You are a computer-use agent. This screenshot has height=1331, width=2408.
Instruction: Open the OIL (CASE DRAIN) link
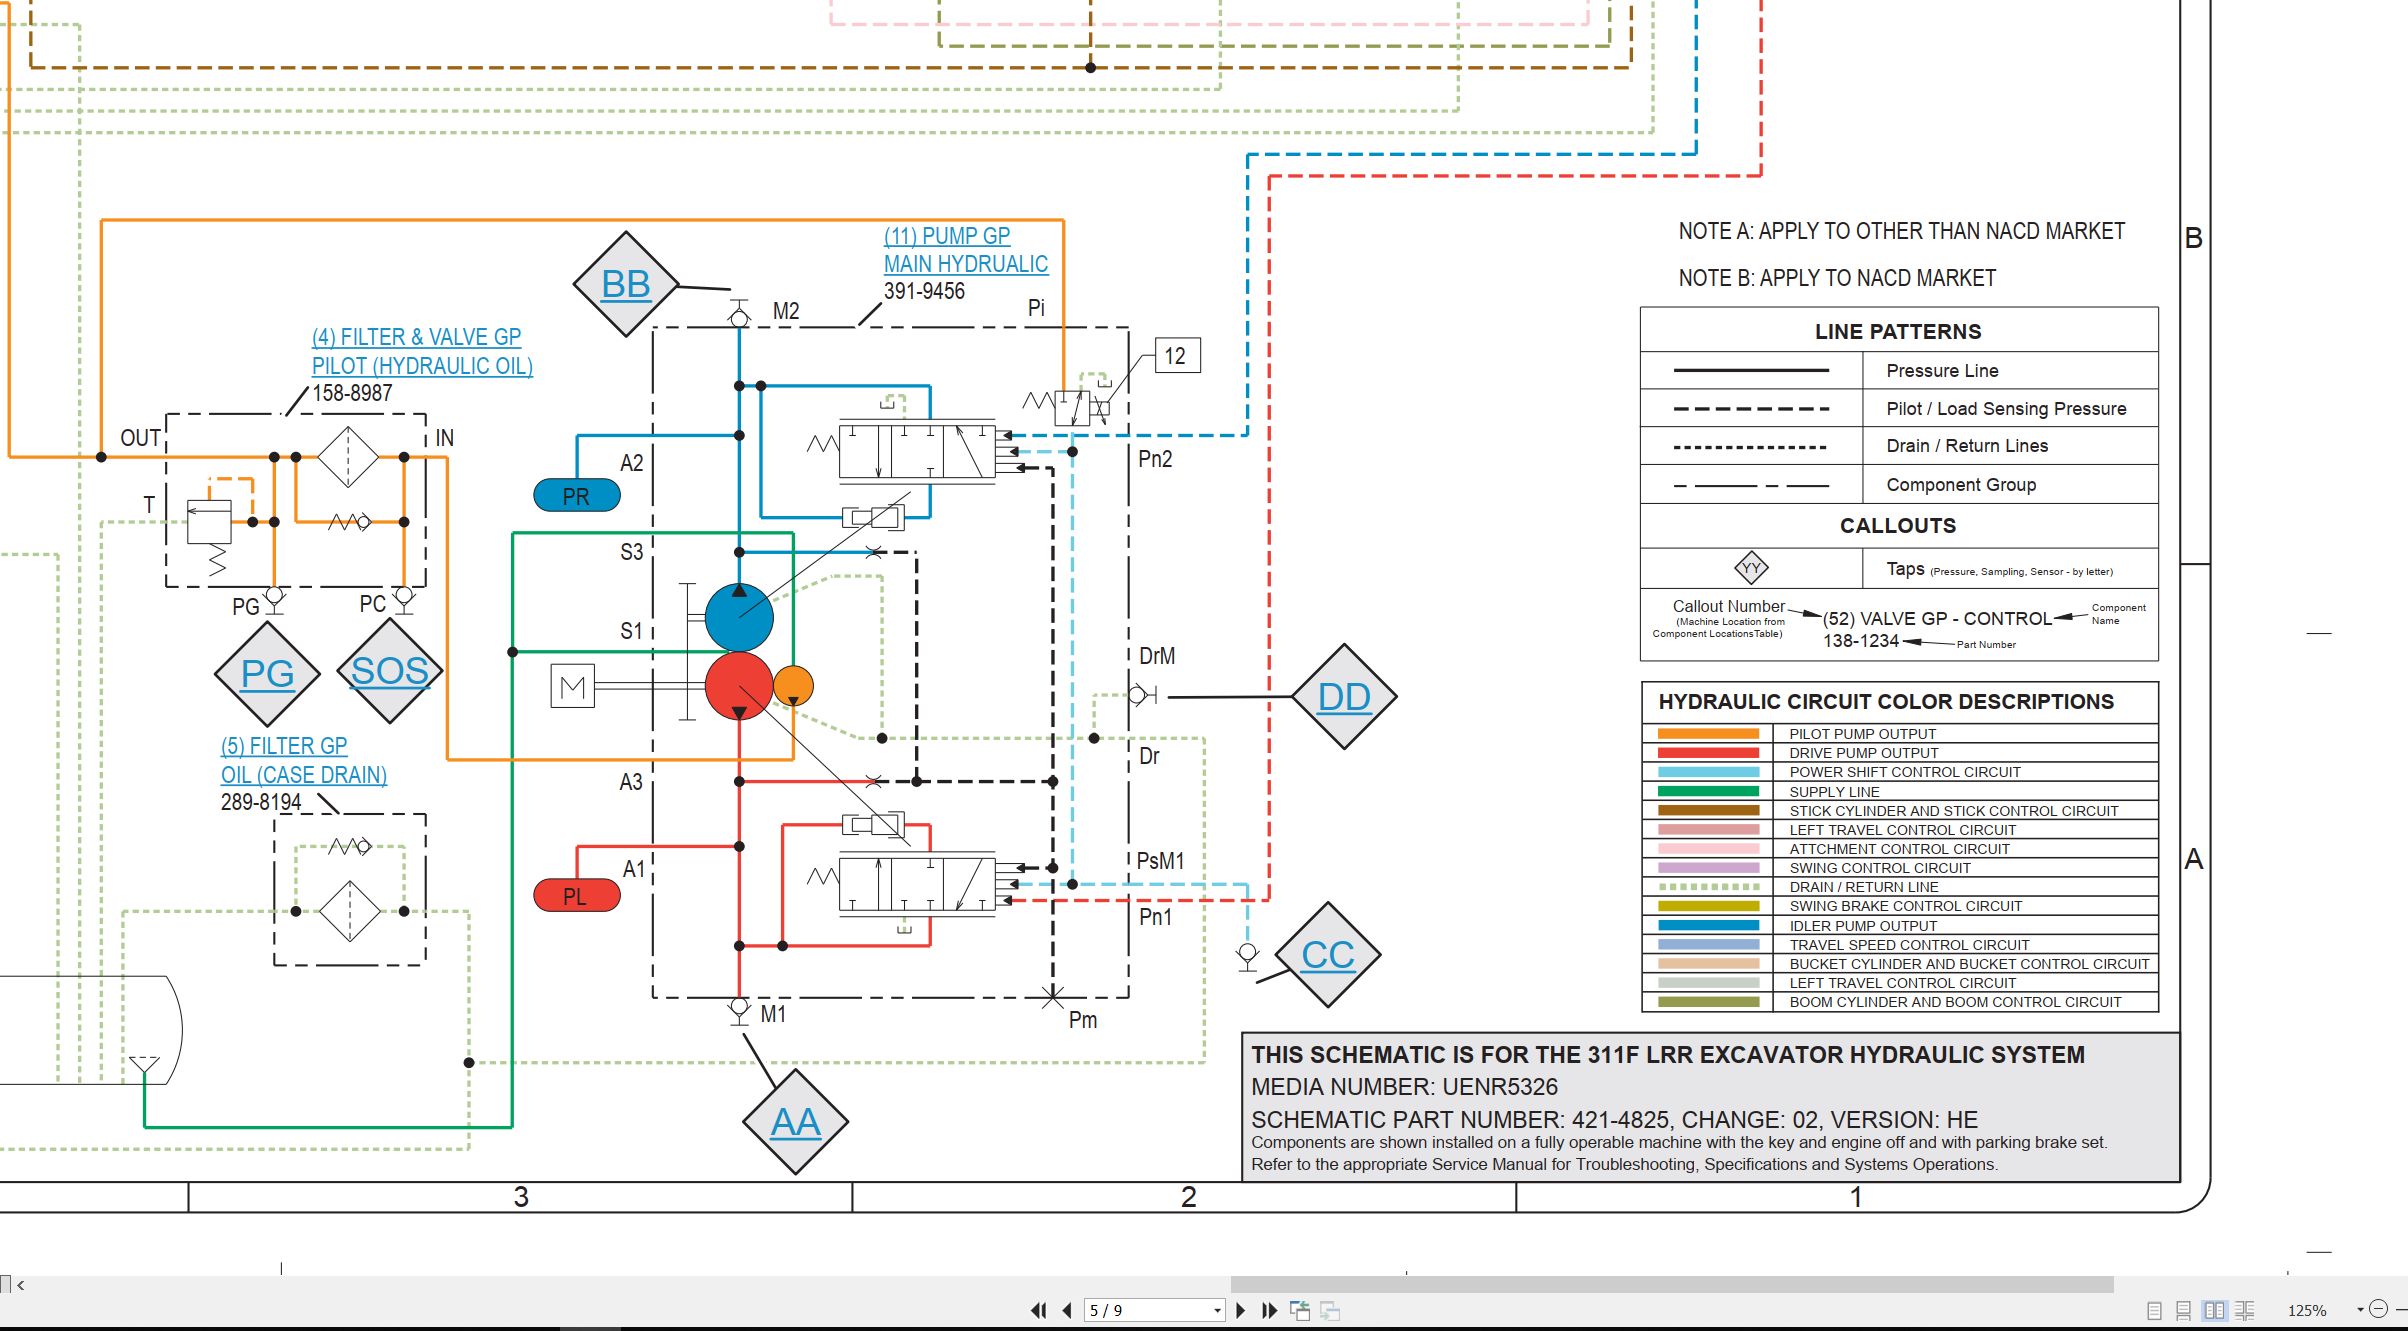click(303, 775)
